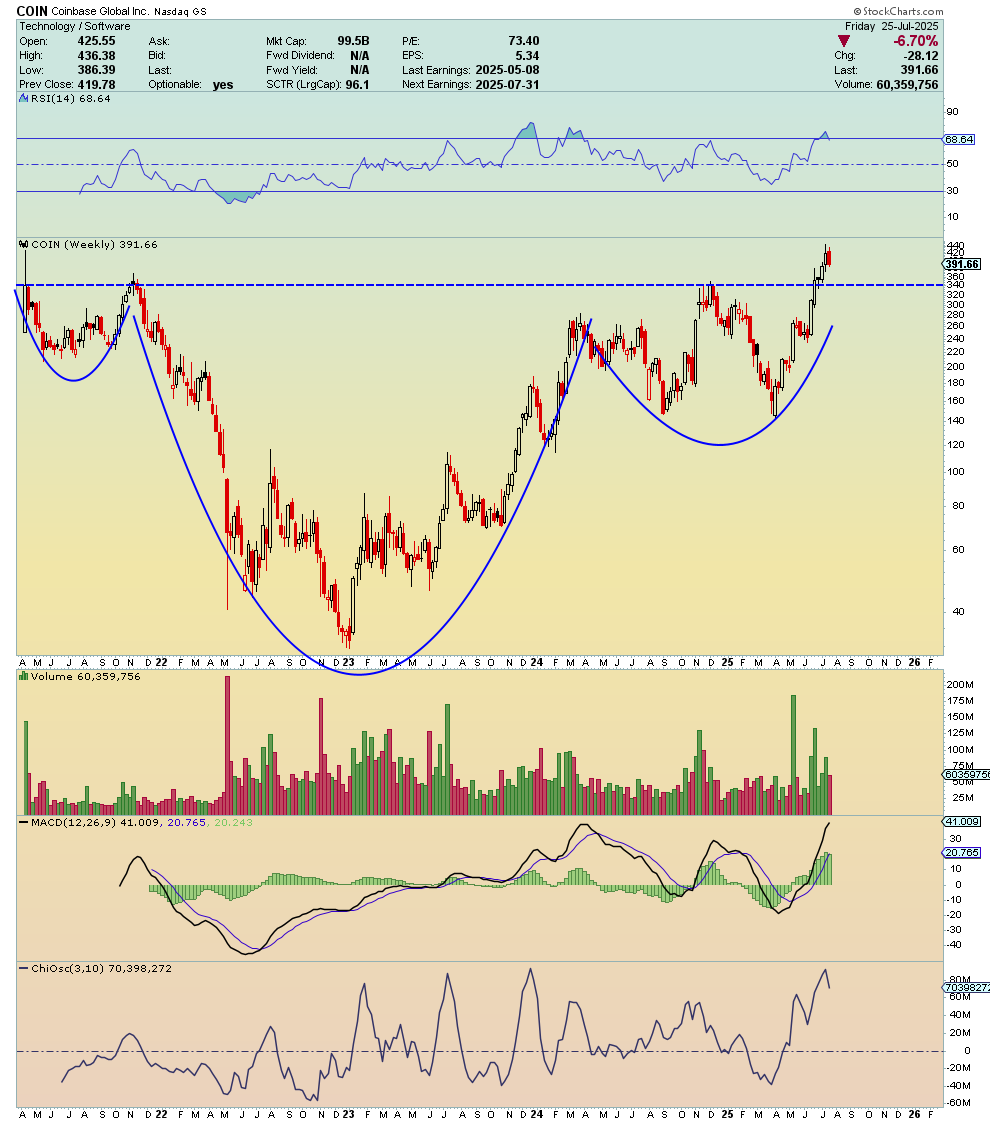990x1124 pixels.
Task: Click the Open value 425.55
Action: 96,41
